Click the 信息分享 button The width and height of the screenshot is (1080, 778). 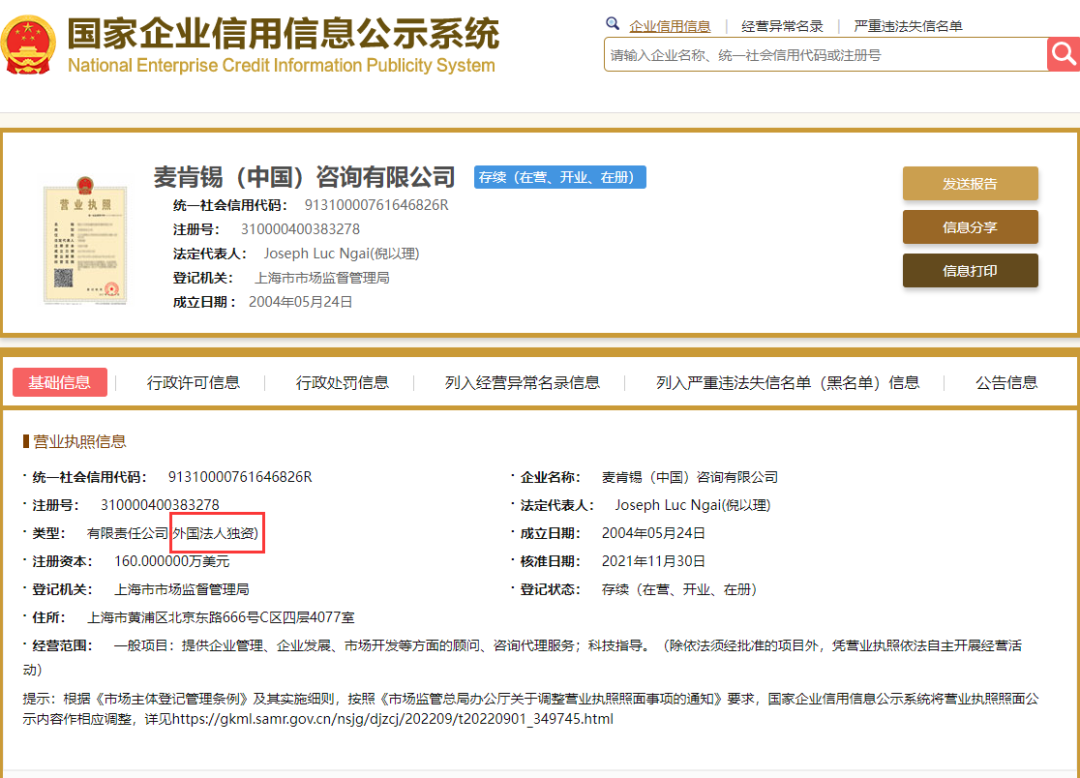coord(970,227)
